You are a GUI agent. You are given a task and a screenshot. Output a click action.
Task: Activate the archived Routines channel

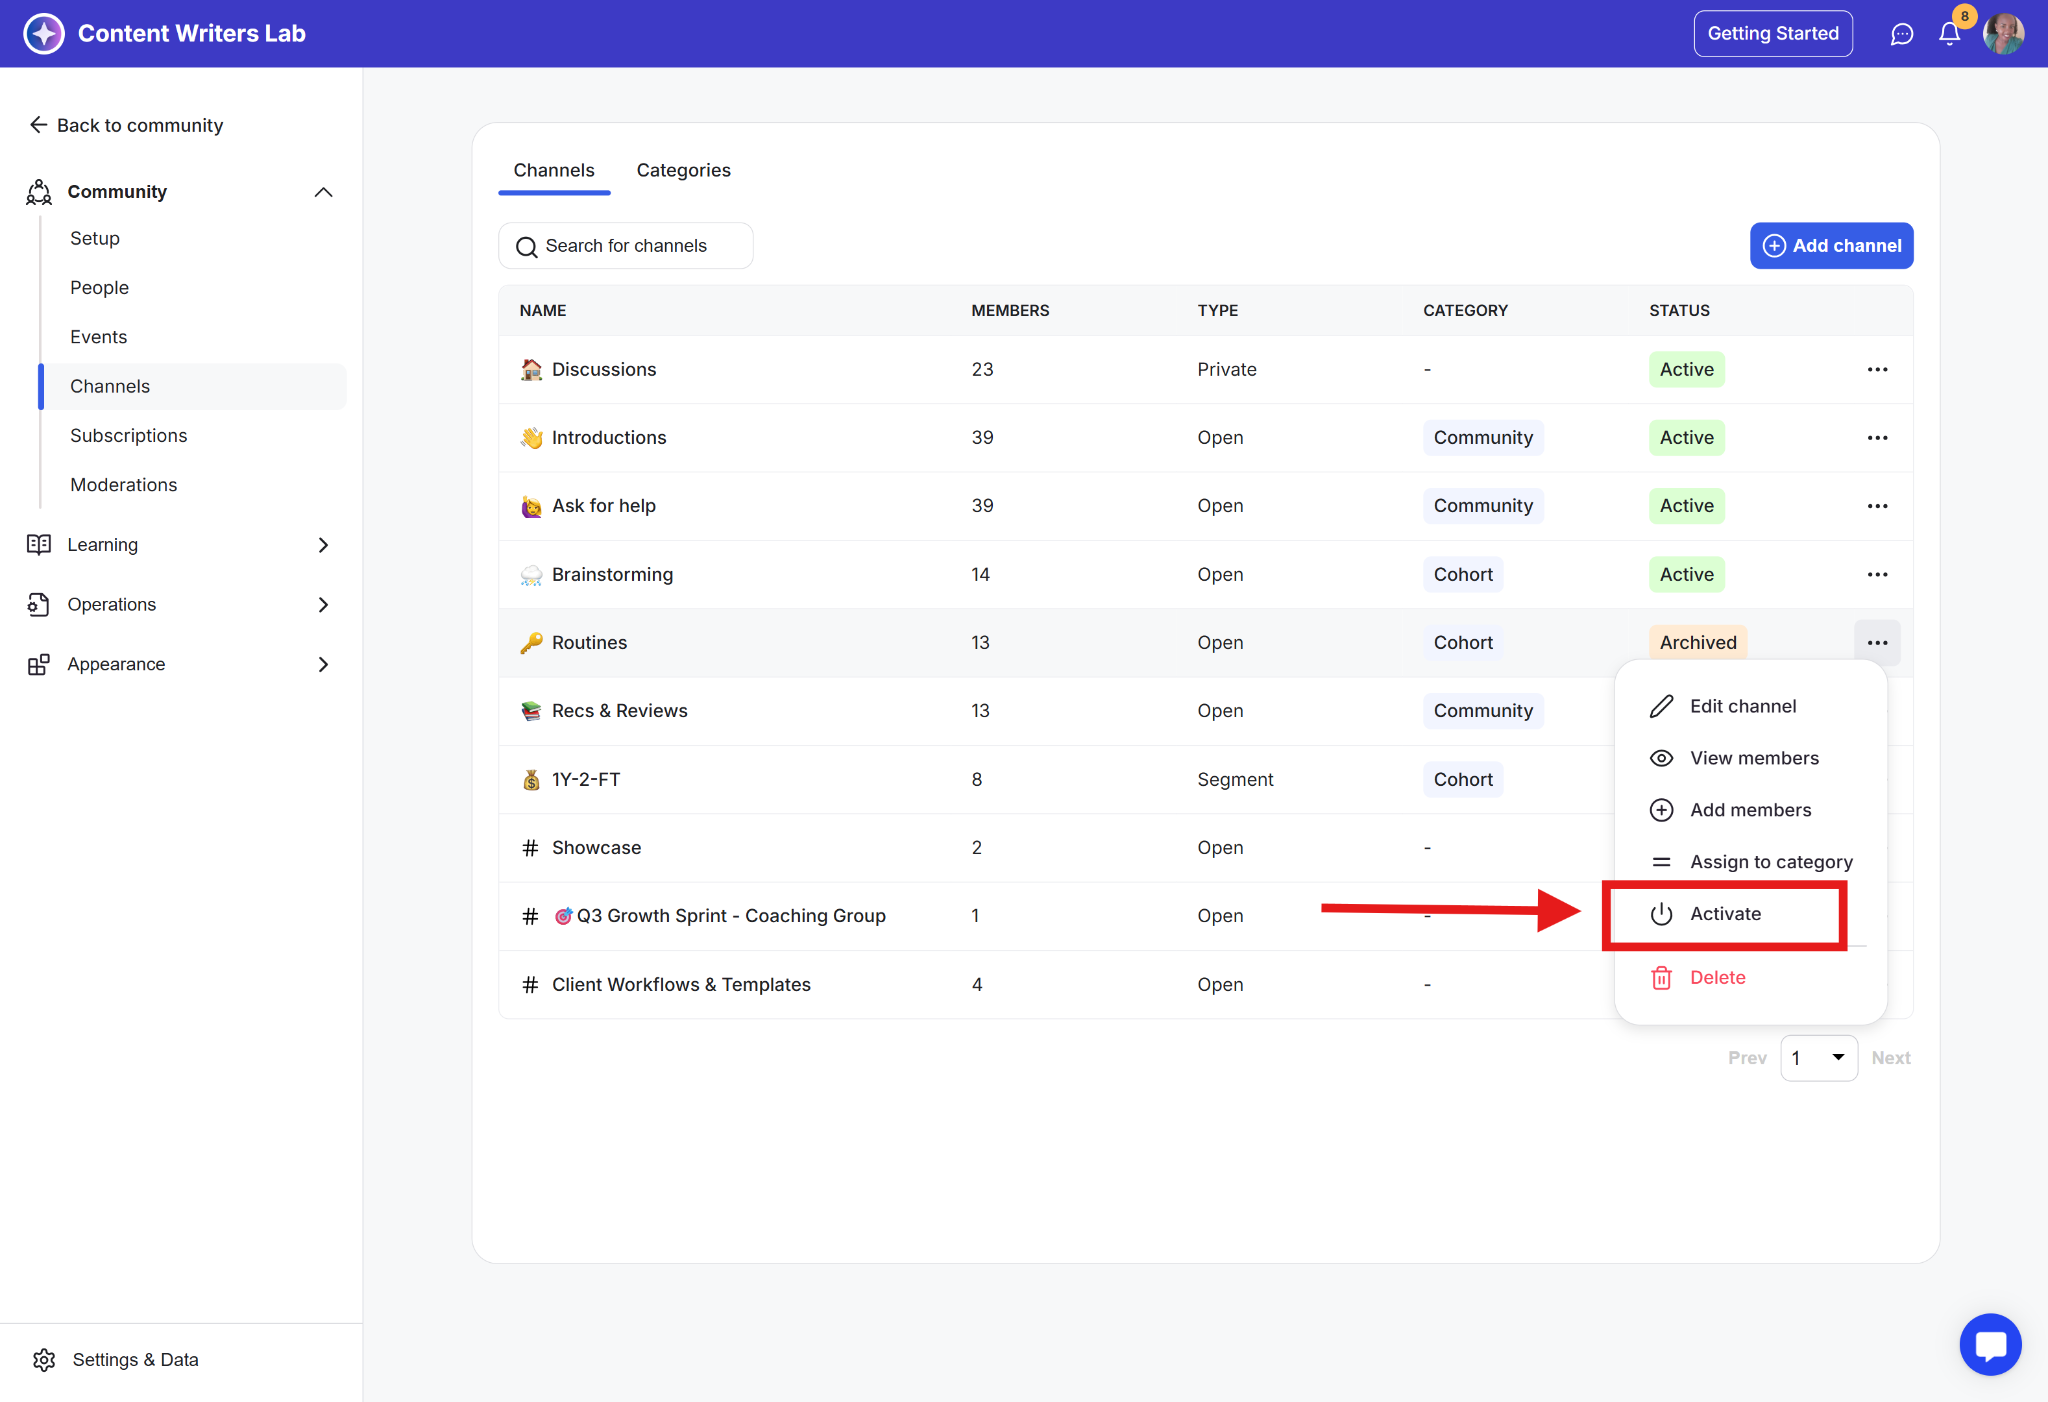tap(1725, 914)
